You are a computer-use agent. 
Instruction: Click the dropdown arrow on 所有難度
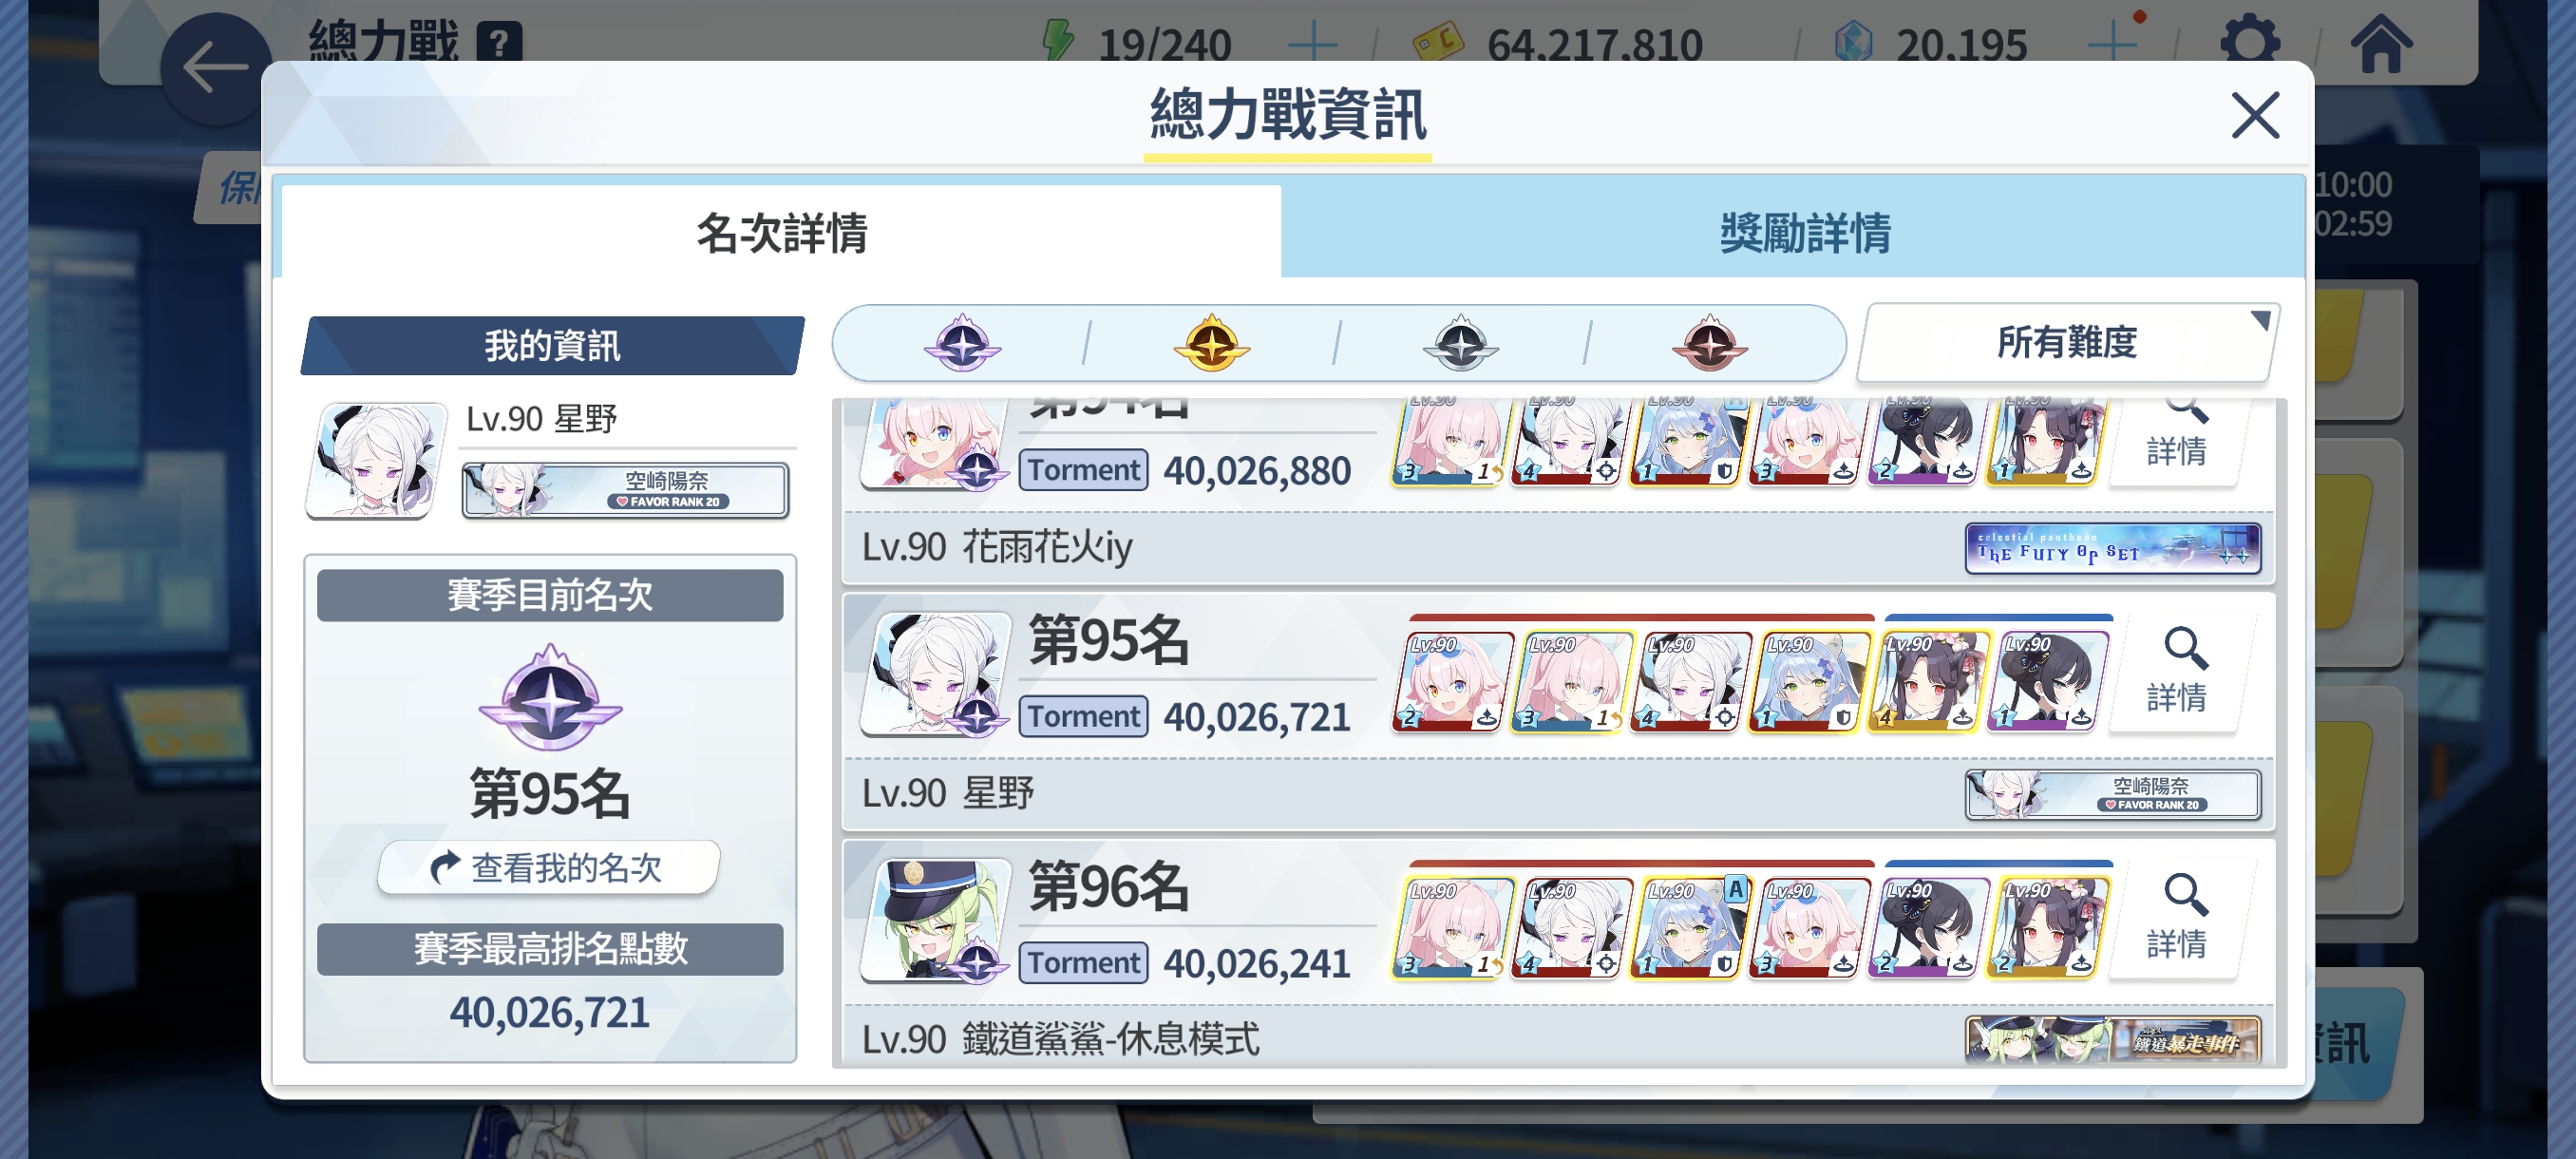(2259, 320)
